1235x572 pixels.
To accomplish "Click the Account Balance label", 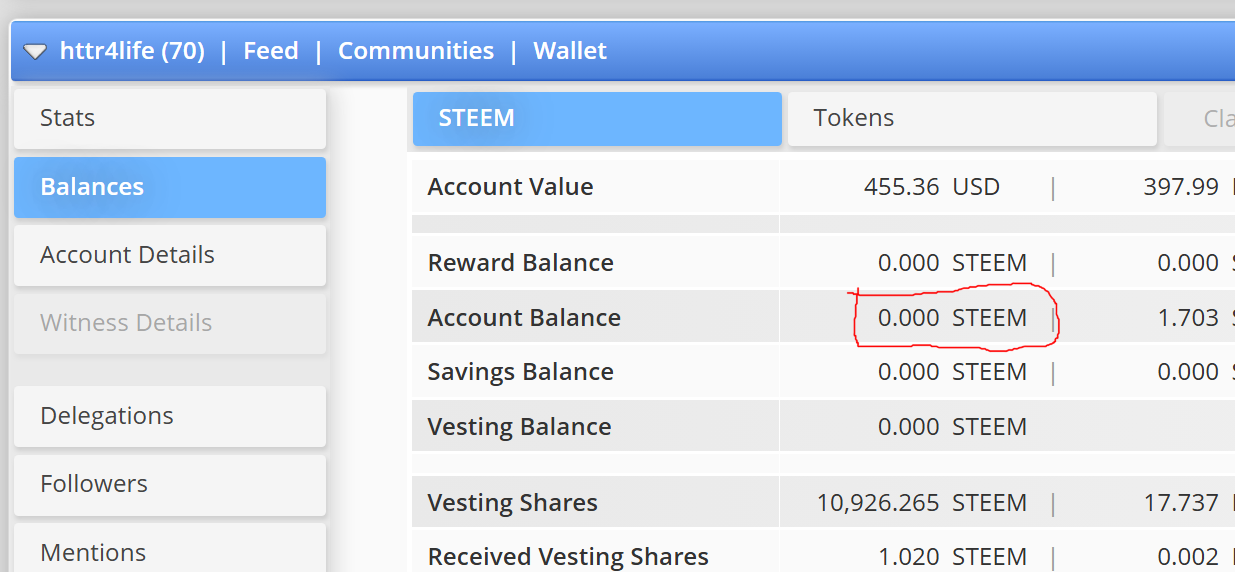I will click(524, 318).
